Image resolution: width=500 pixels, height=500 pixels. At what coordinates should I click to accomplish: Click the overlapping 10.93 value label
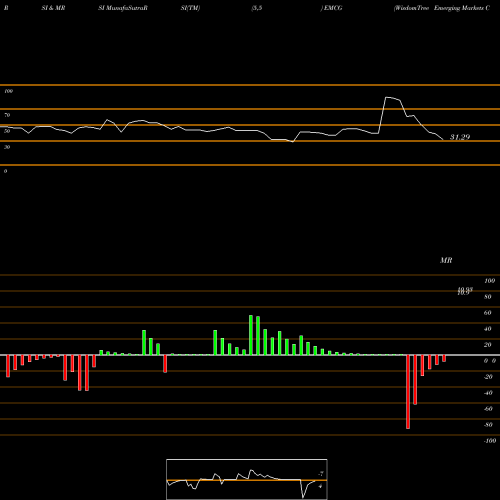[465, 291]
